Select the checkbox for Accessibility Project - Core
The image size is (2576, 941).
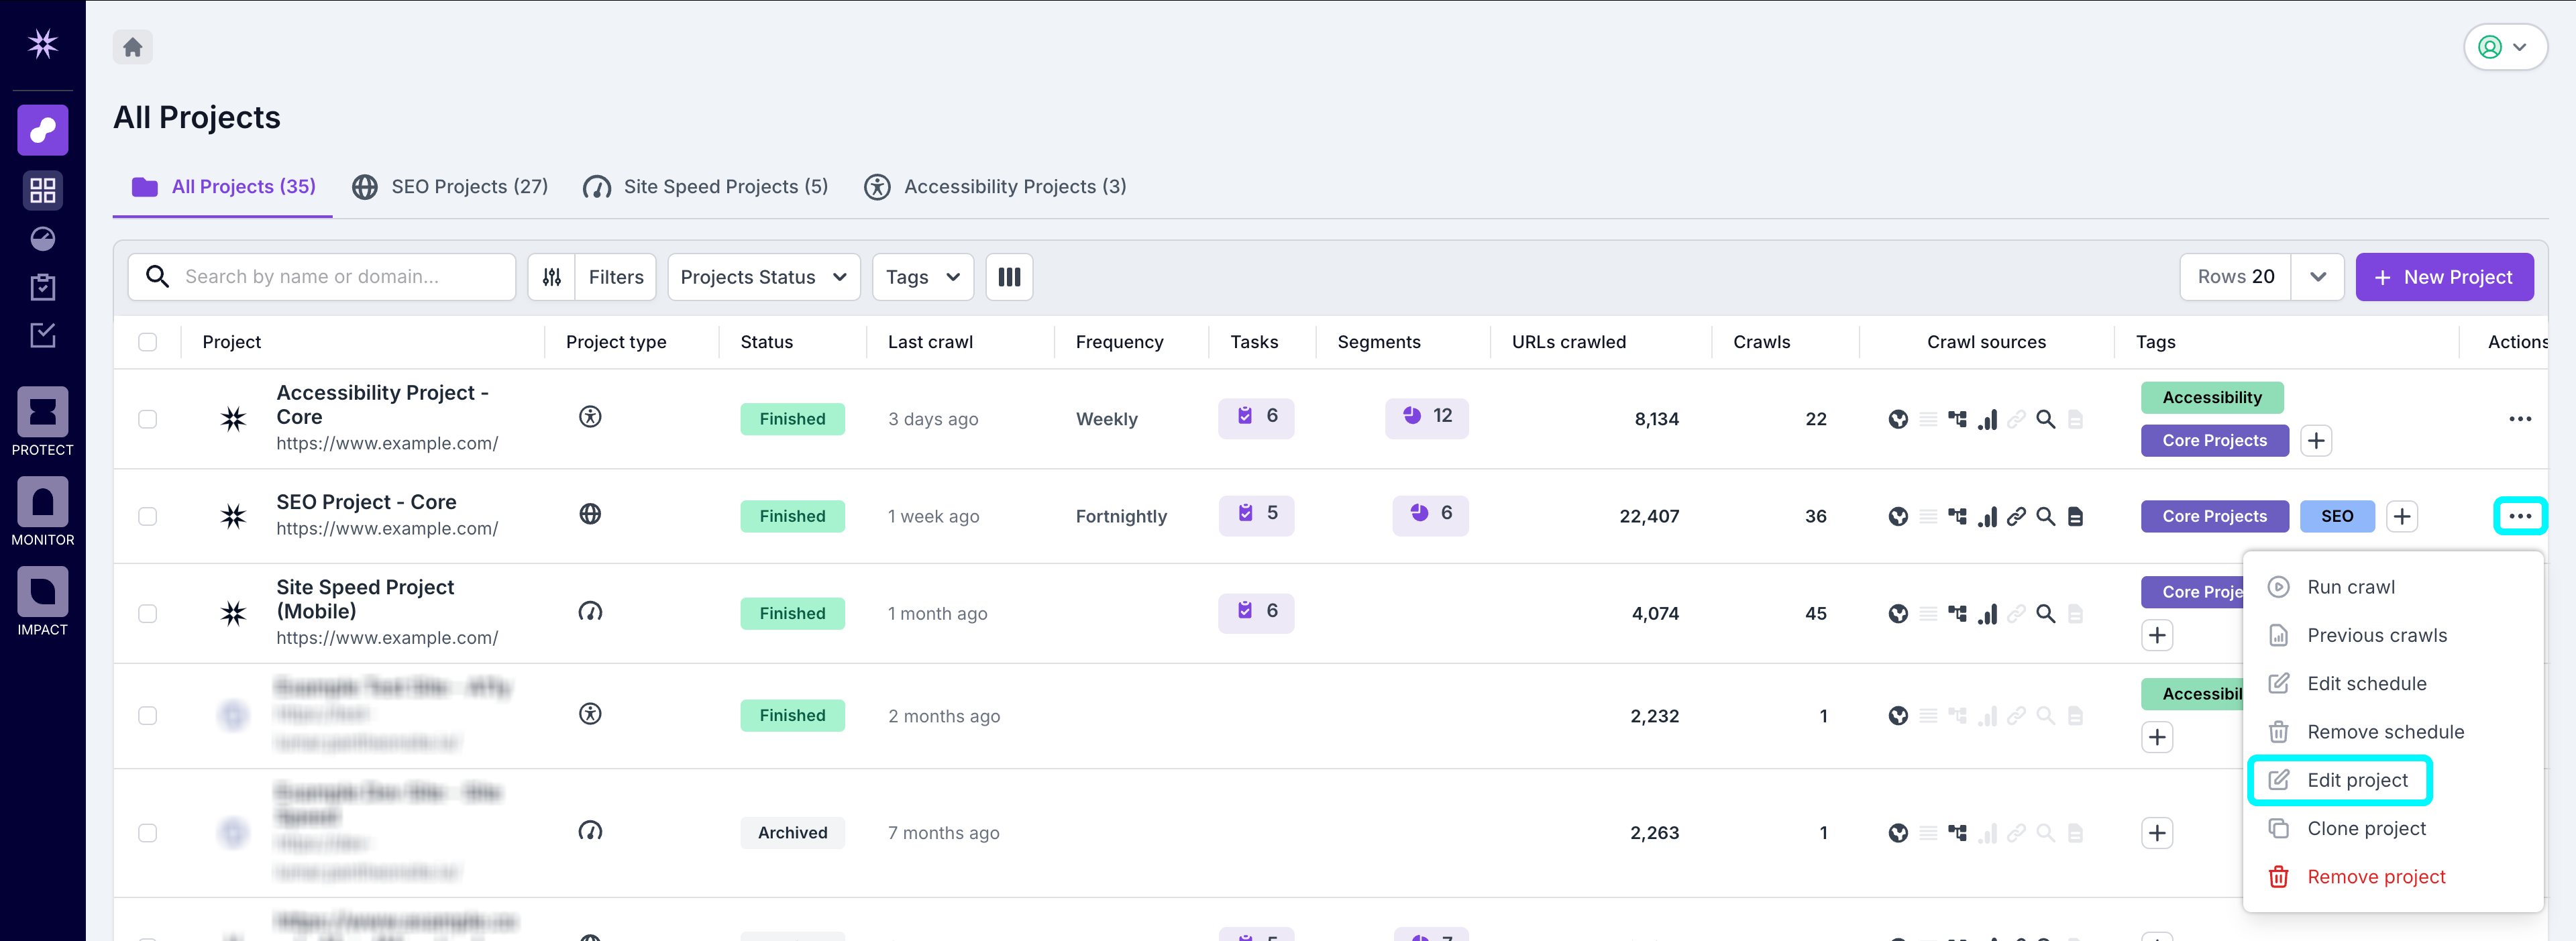coord(147,419)
